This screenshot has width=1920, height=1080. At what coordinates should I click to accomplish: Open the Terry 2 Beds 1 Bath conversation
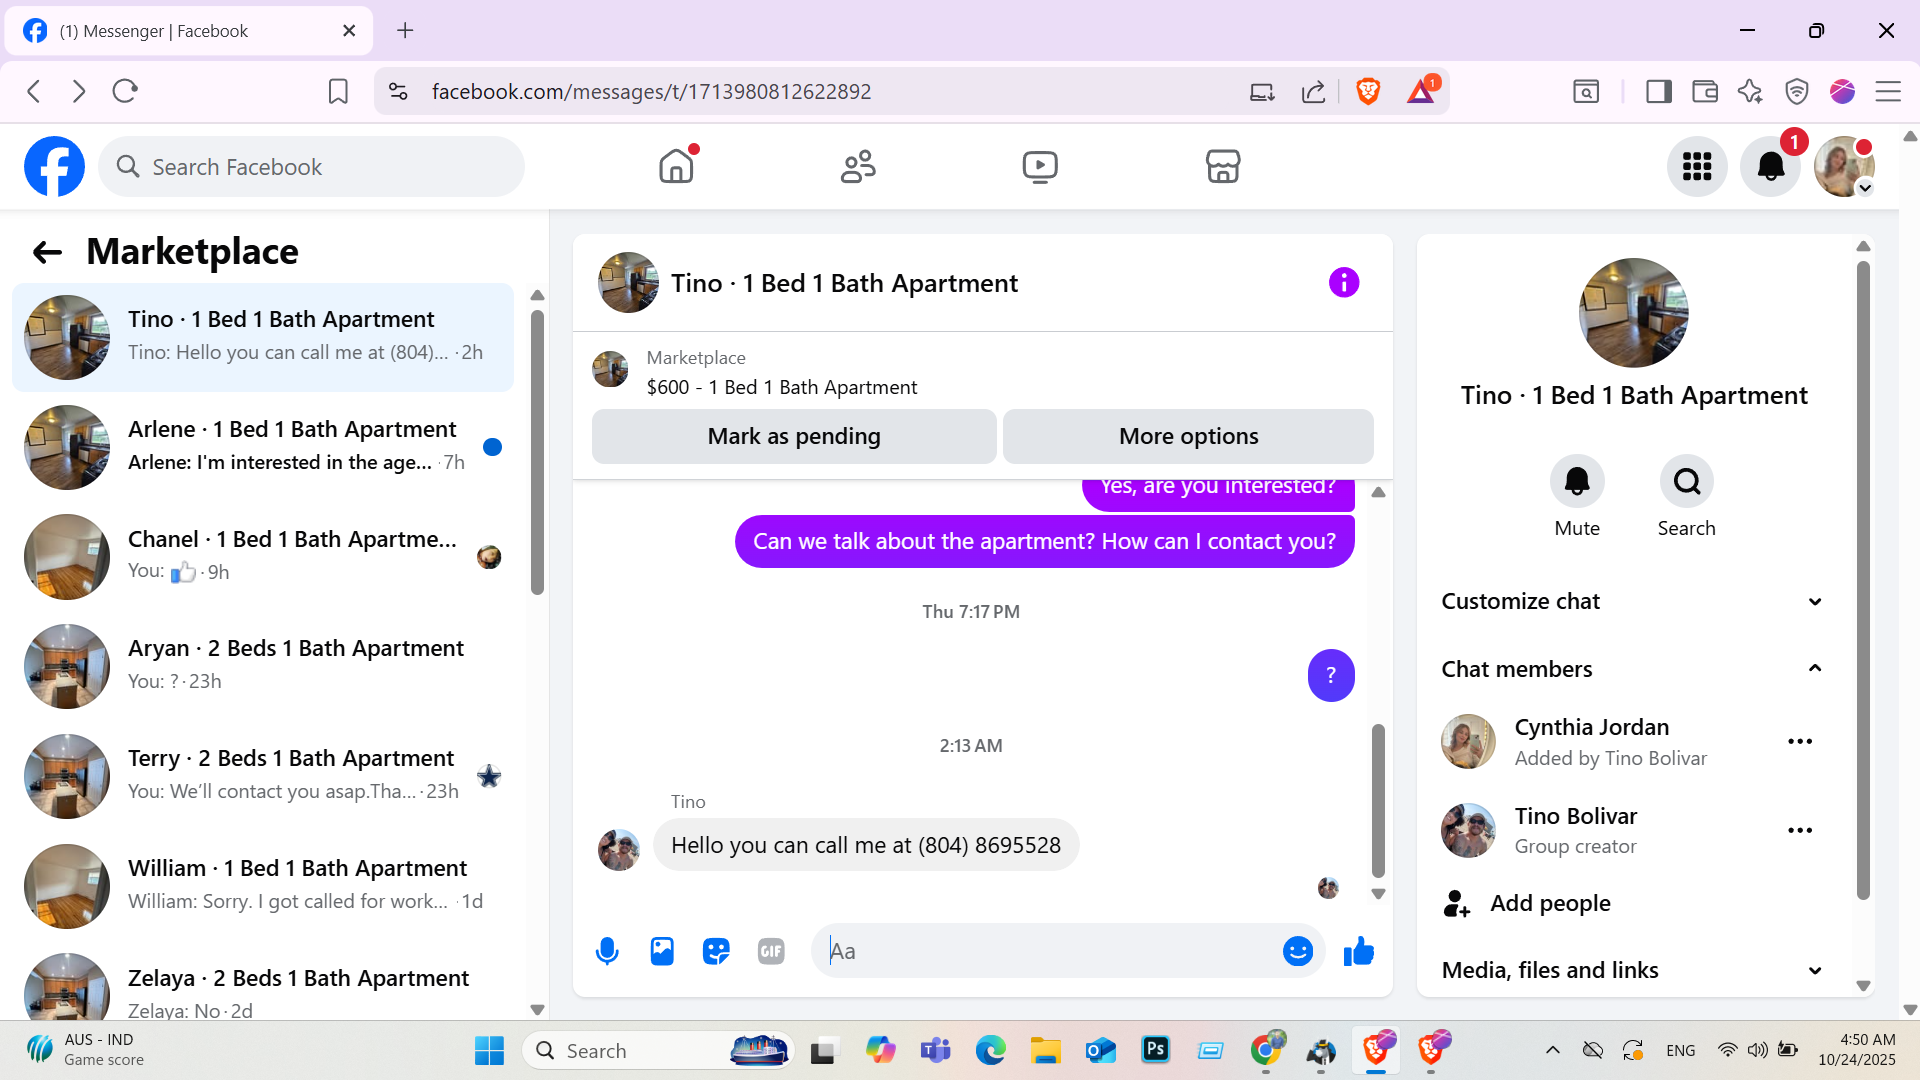pos(263,776)
